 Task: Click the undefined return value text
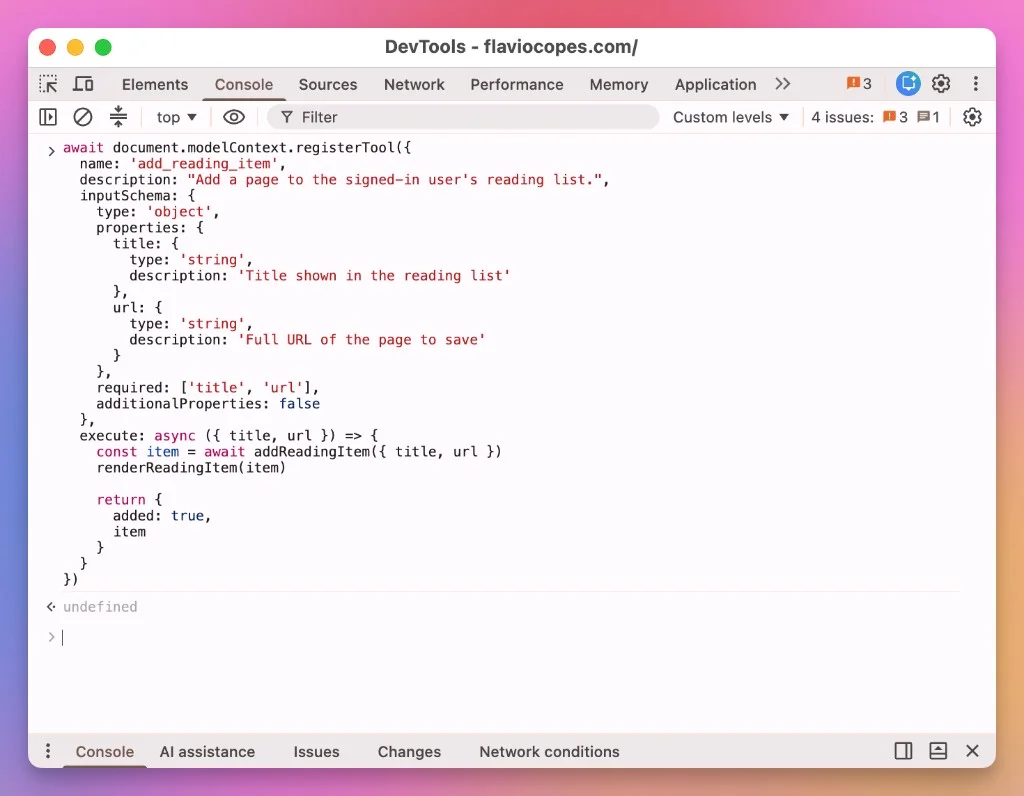pyautogui.click(x=100, y=607)
